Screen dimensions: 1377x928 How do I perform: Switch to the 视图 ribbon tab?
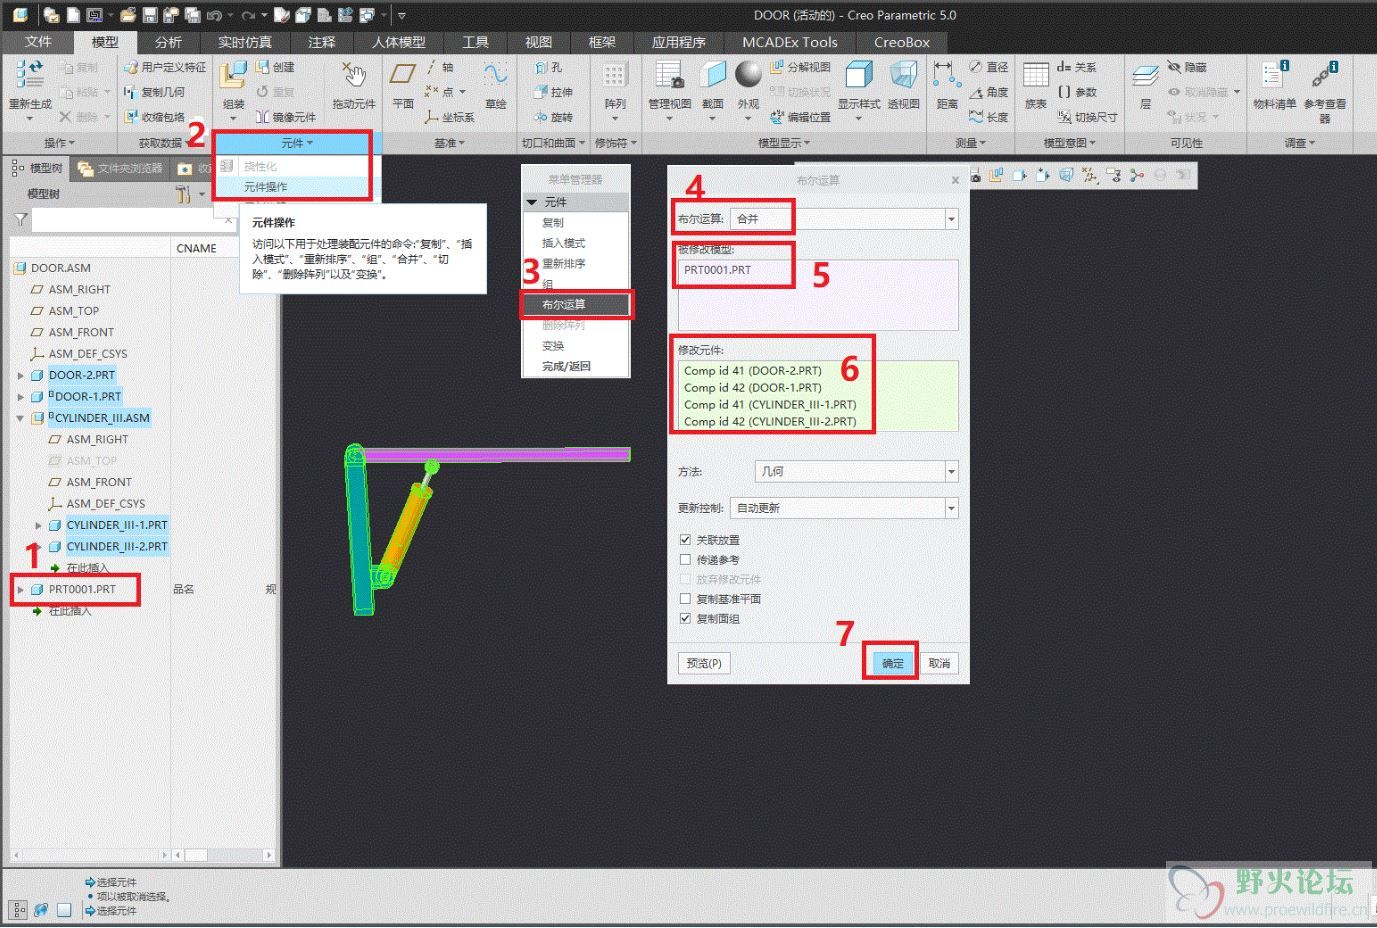click(x=538, y=42)
